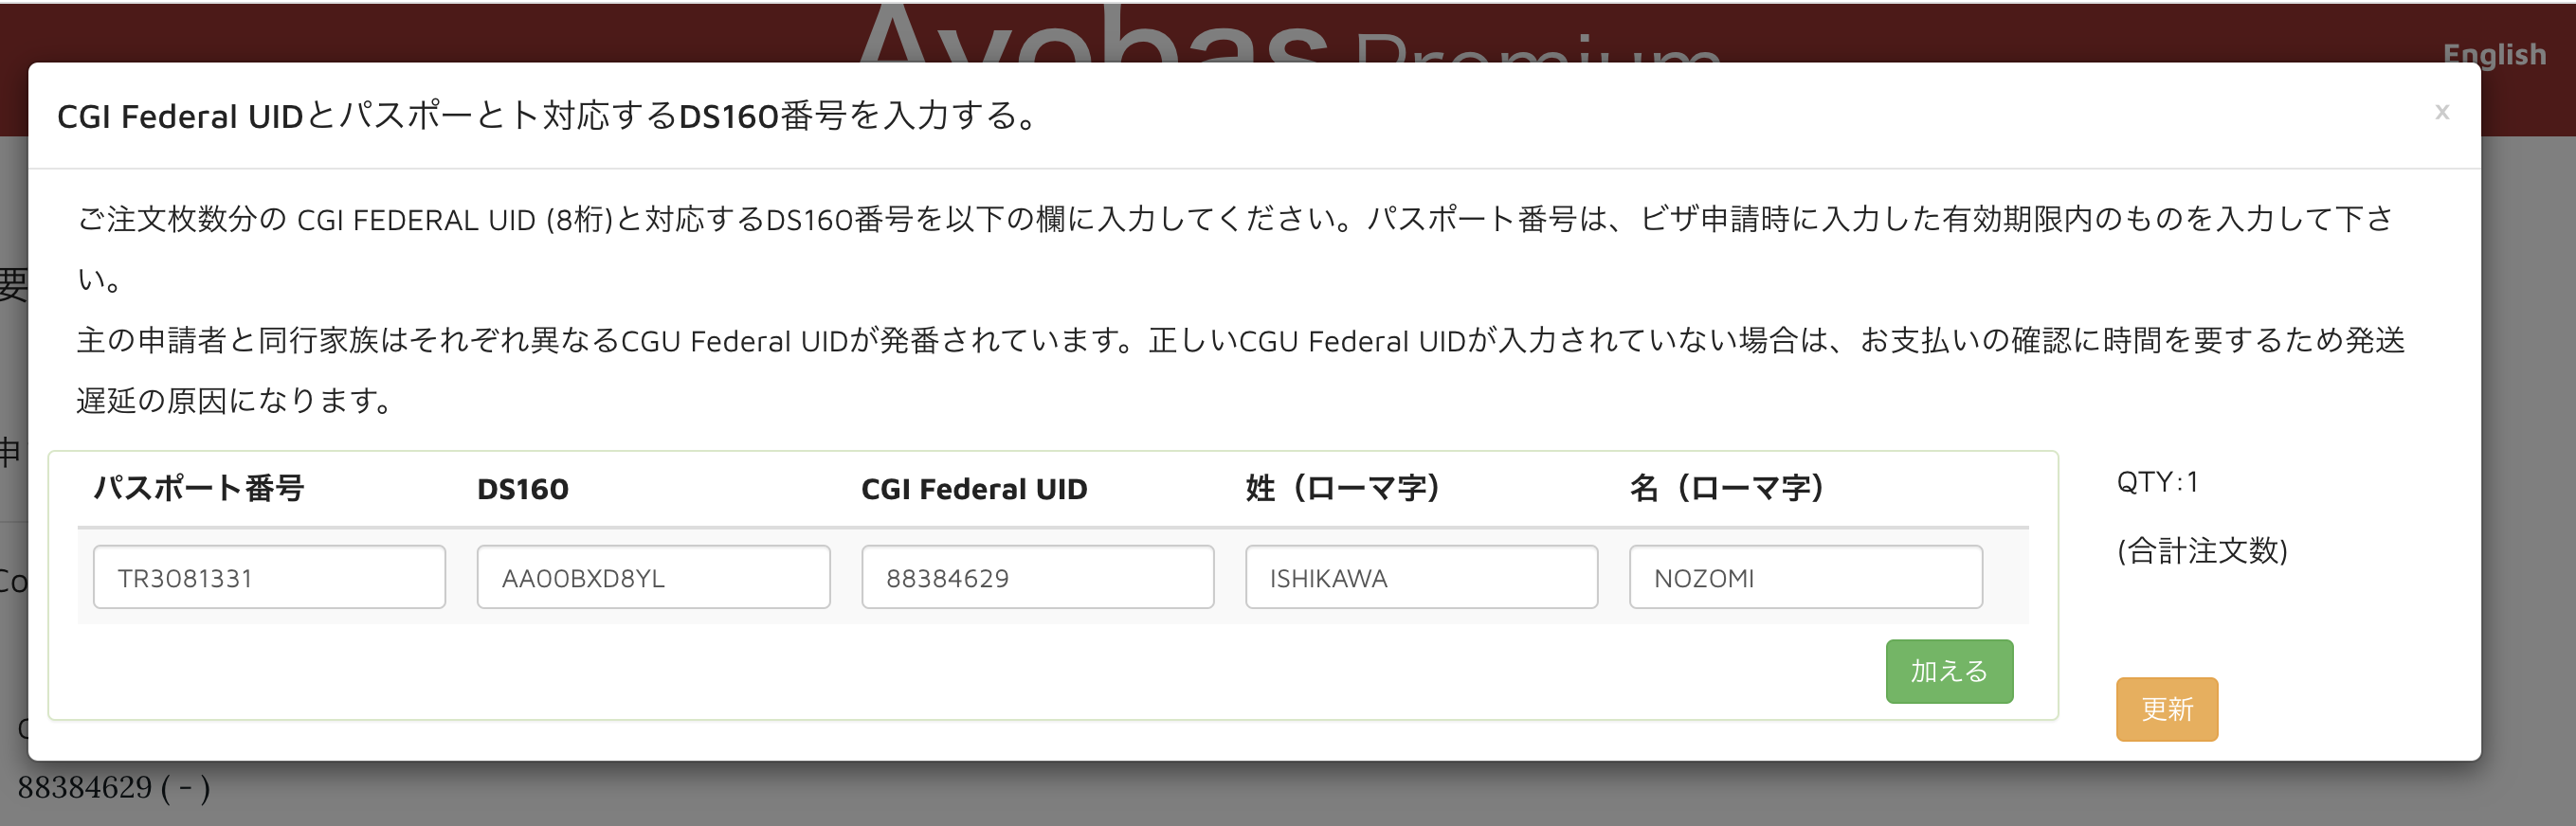This screenshot has height=826, width=2576.
Task: Click the 姓（ローマ字）column header
Action: (1342, 489)
